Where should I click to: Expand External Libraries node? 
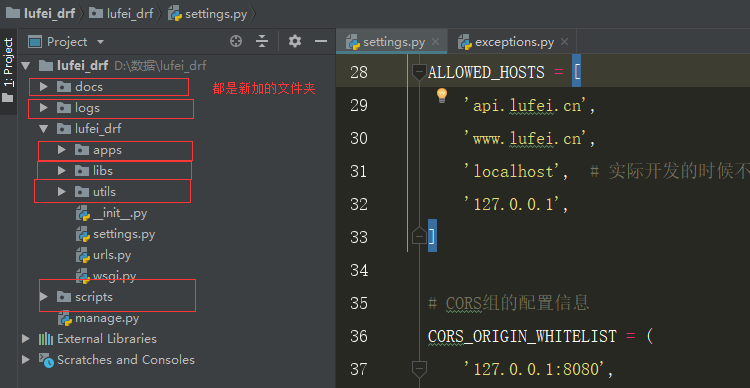(x=26, y=339)
